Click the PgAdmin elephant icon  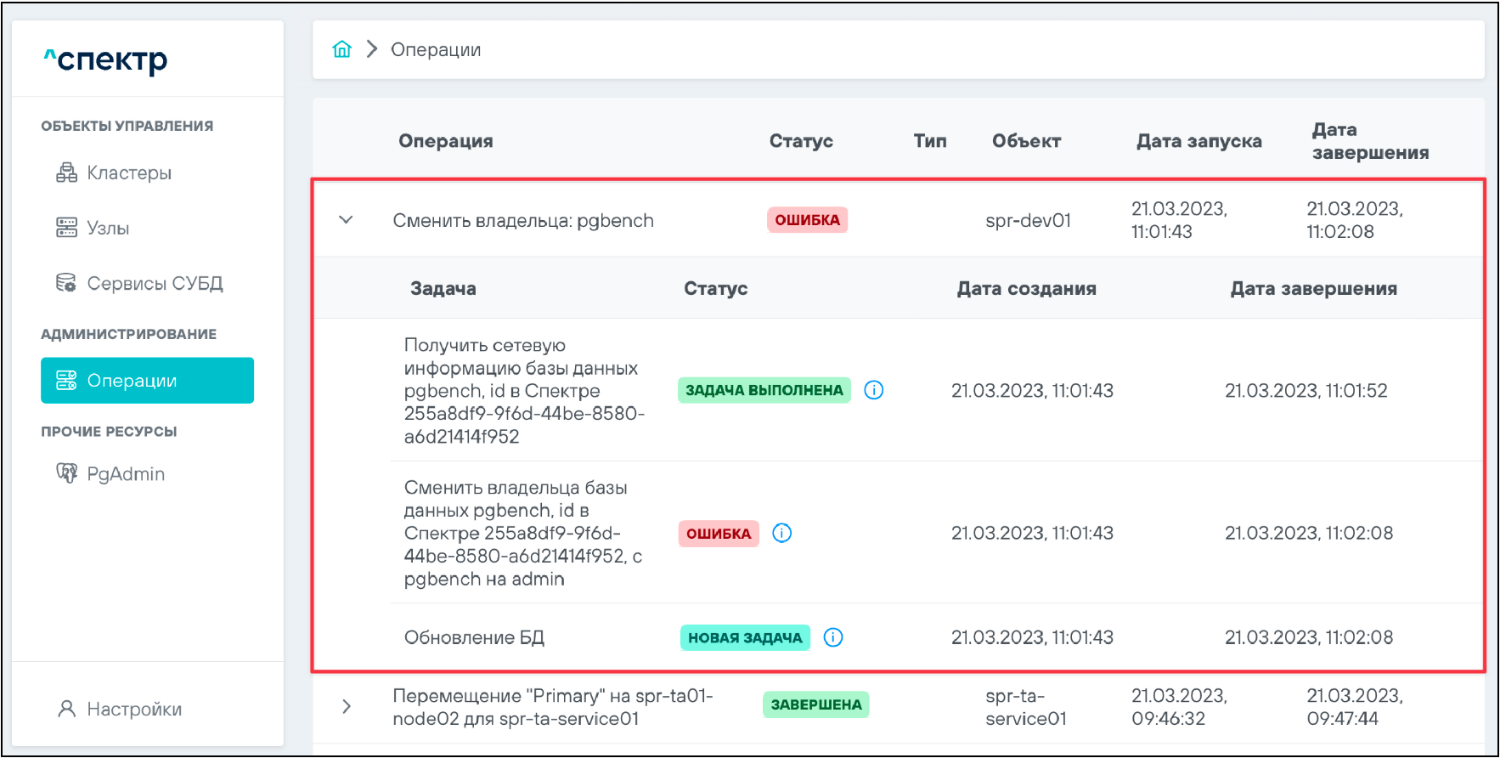(66, 474)
